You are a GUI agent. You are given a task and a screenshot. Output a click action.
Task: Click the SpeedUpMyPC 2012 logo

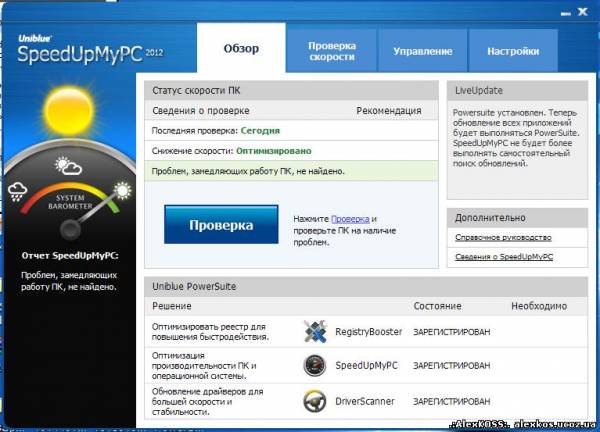(x=90, y=50)
